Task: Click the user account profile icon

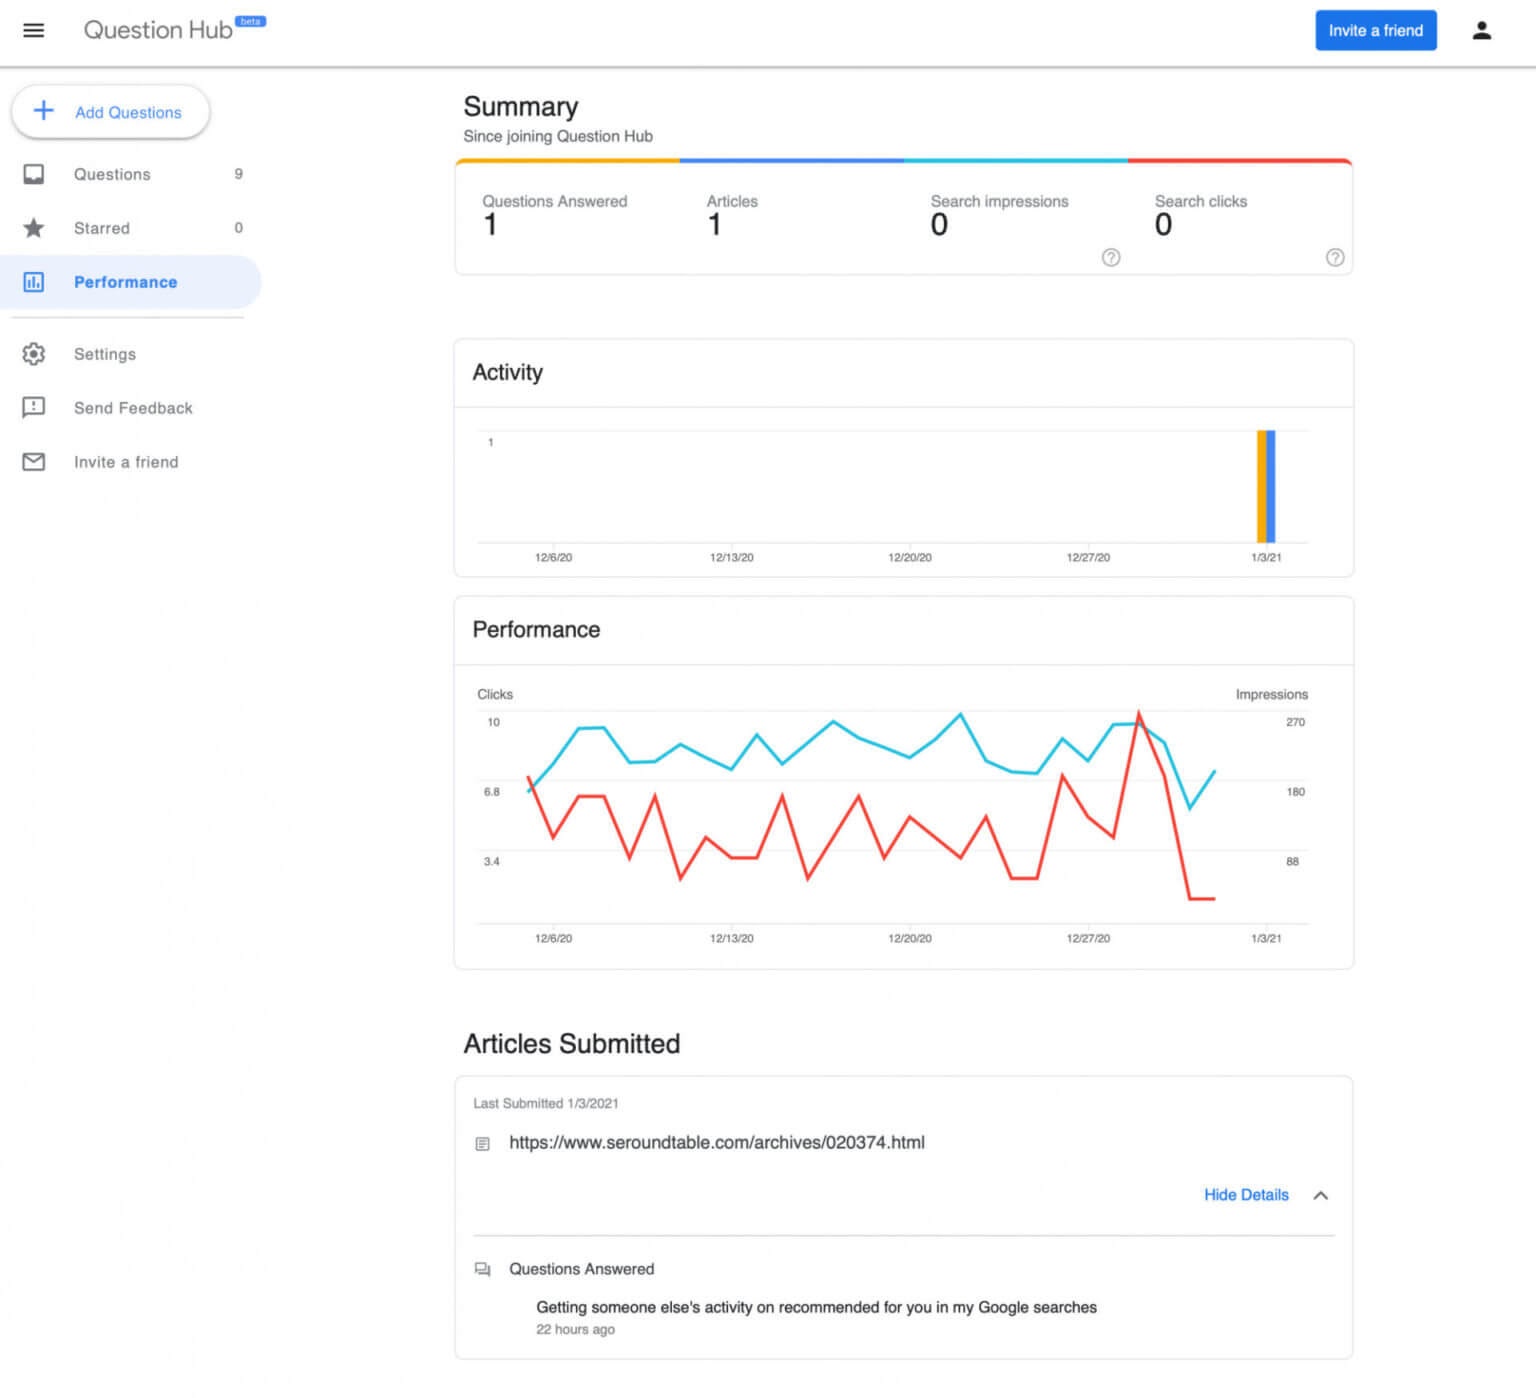Action: (1481, 30)
